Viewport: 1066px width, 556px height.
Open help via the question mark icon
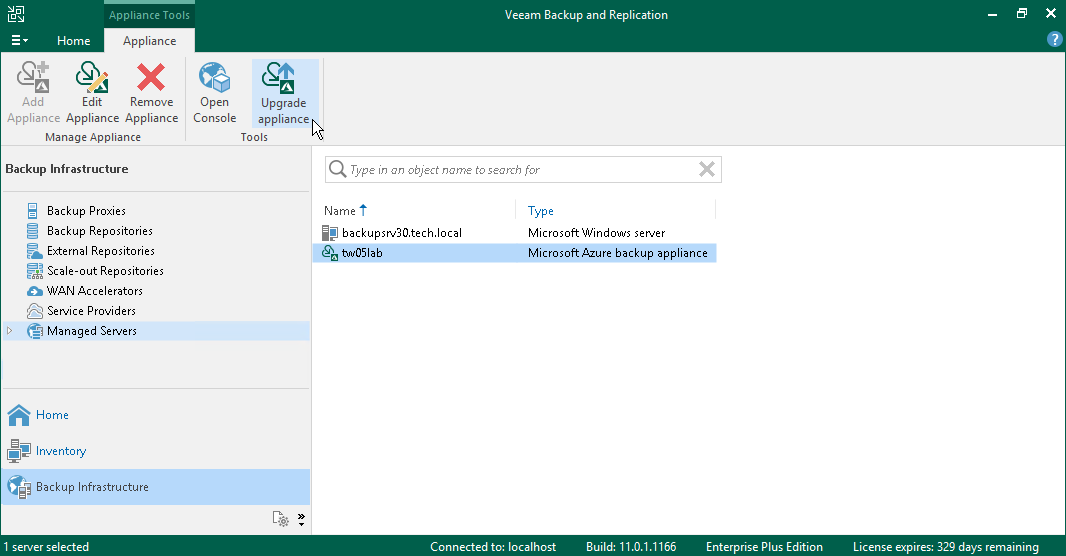pyautogui.click(x=1054, y=39)
